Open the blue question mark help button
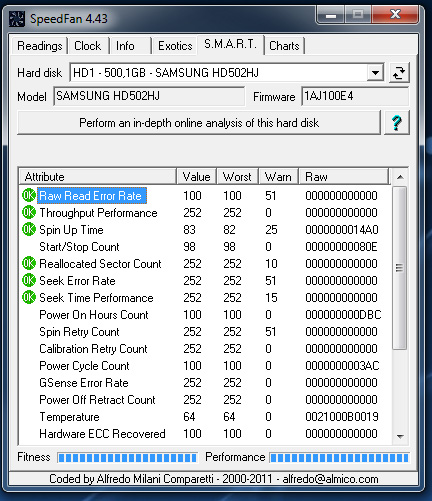This screenshot has width=432, height=501. (397, 123)
